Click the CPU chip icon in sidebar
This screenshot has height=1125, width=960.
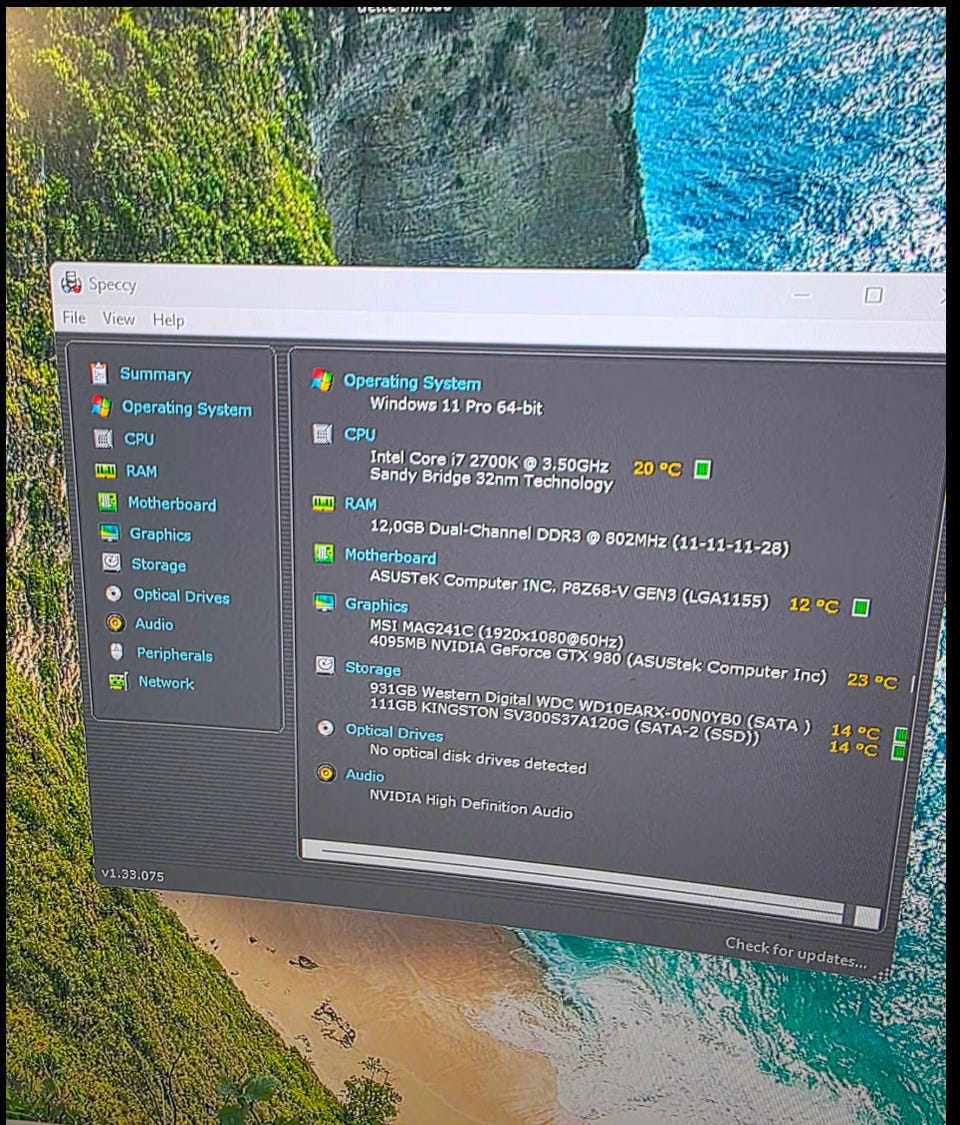point(103,438)
